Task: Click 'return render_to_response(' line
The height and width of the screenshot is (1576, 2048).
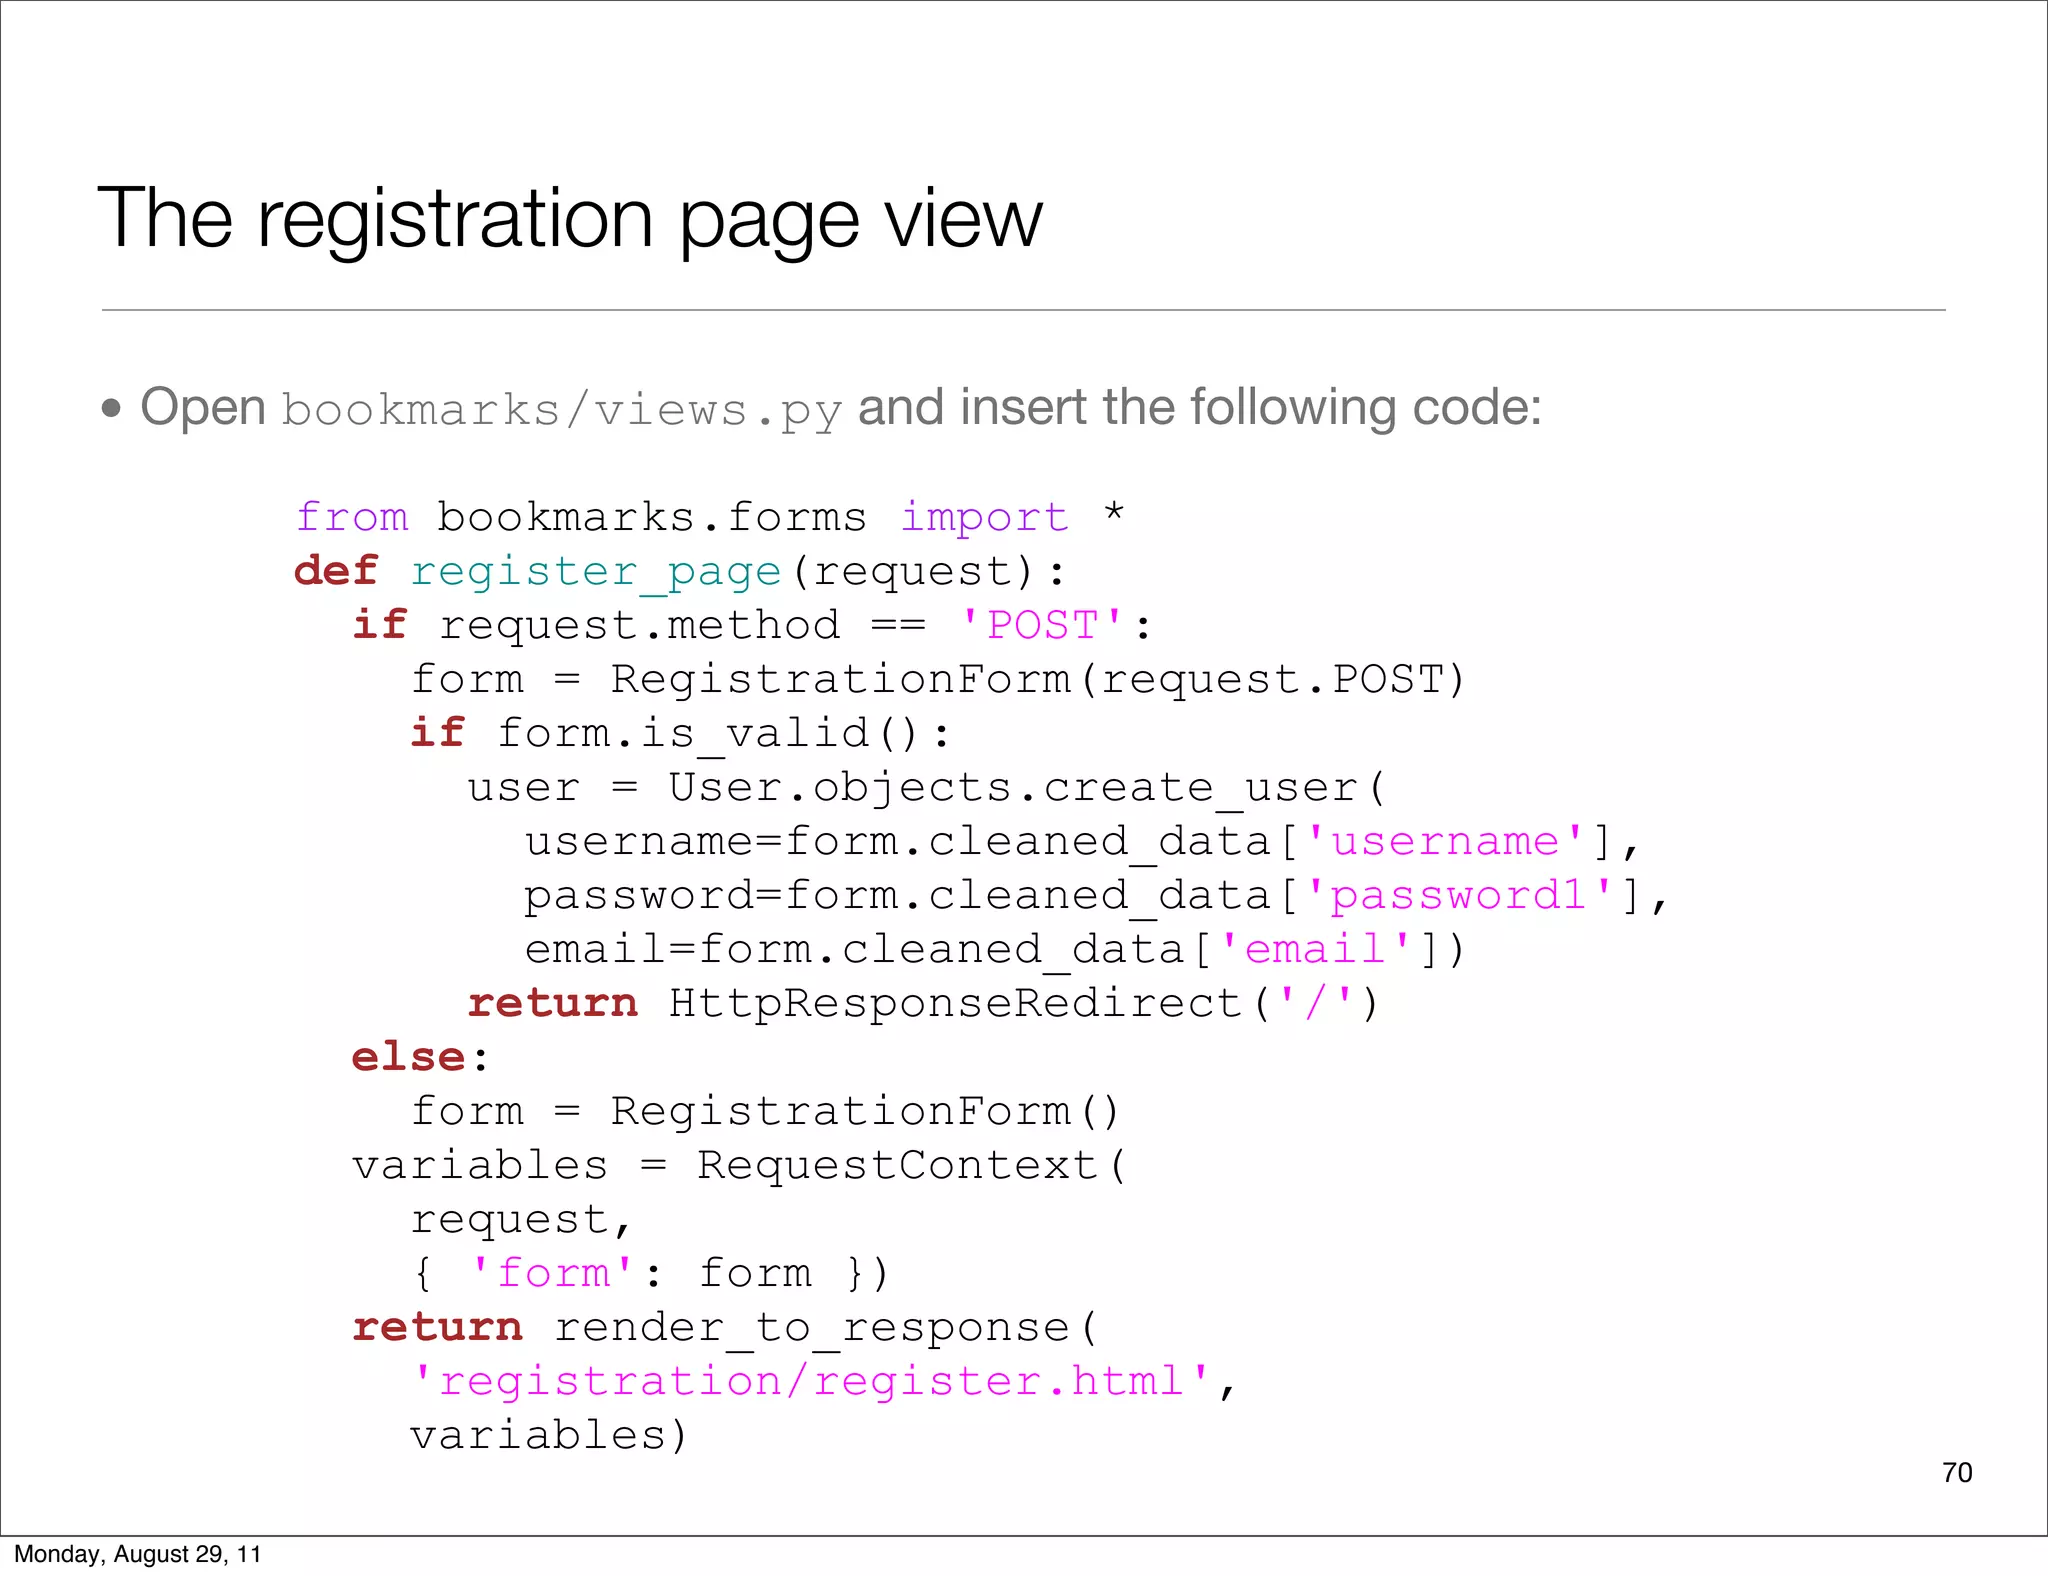Action: [x=726, y=1328]
